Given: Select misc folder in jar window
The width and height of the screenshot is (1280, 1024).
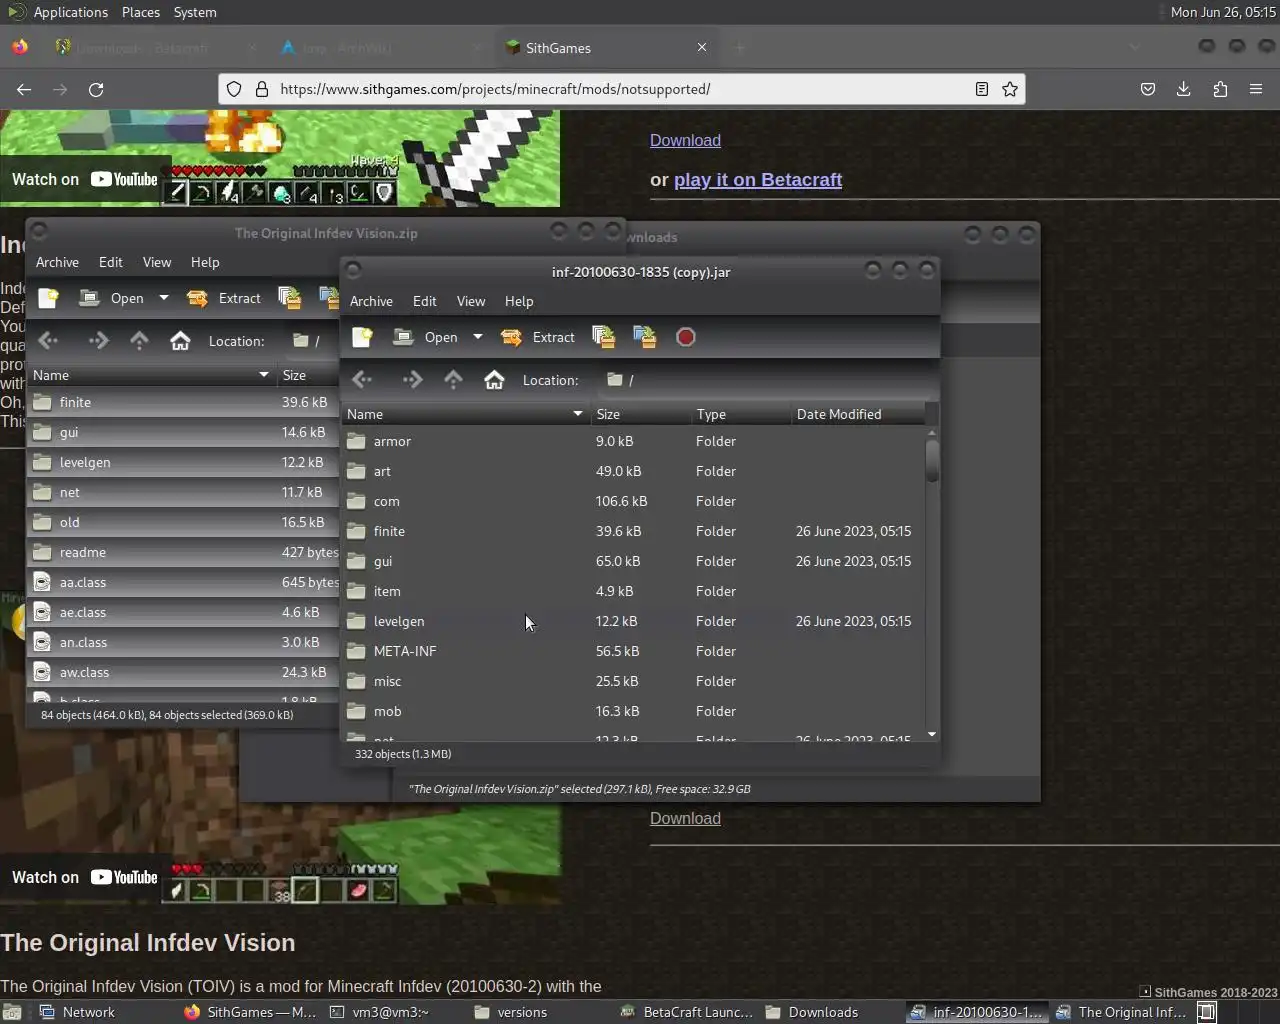Looking at the screenshot, I should [633, 681].
